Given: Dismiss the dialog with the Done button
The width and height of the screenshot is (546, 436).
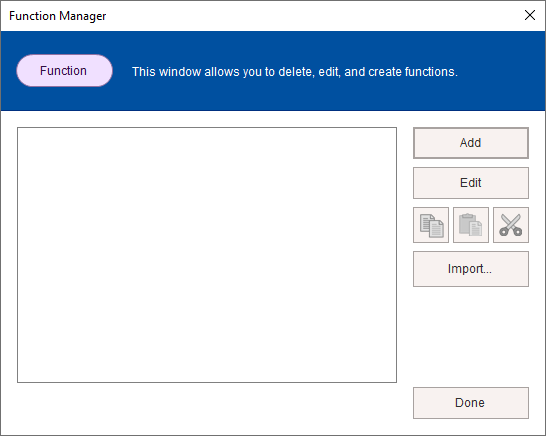Looking at the screenshot, I should [x=471, y=403].
